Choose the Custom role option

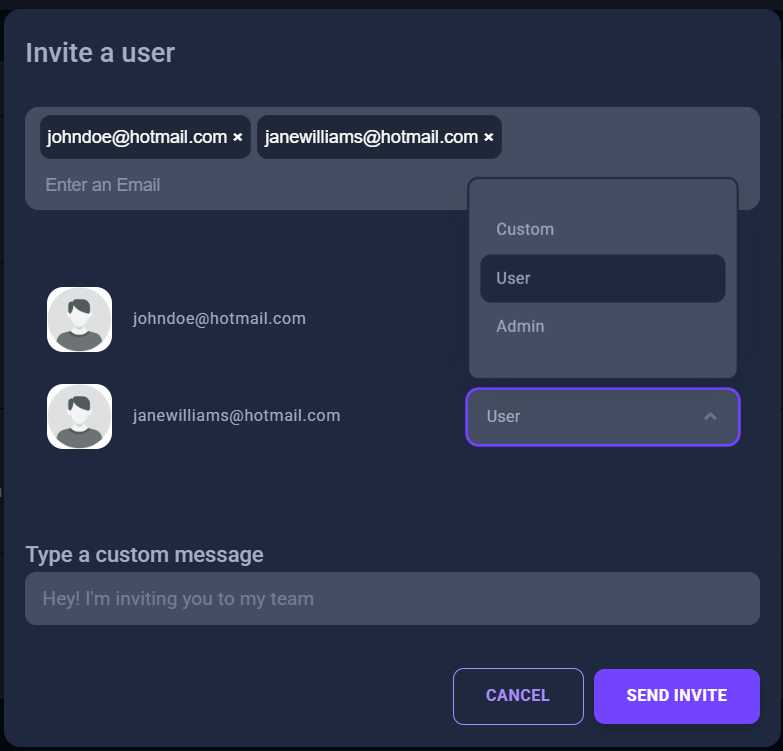pyautogui.click(x=525, y=229)
